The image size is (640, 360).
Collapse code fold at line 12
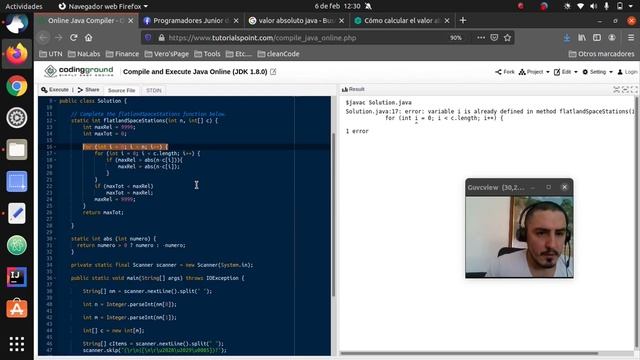pos(56,121)
